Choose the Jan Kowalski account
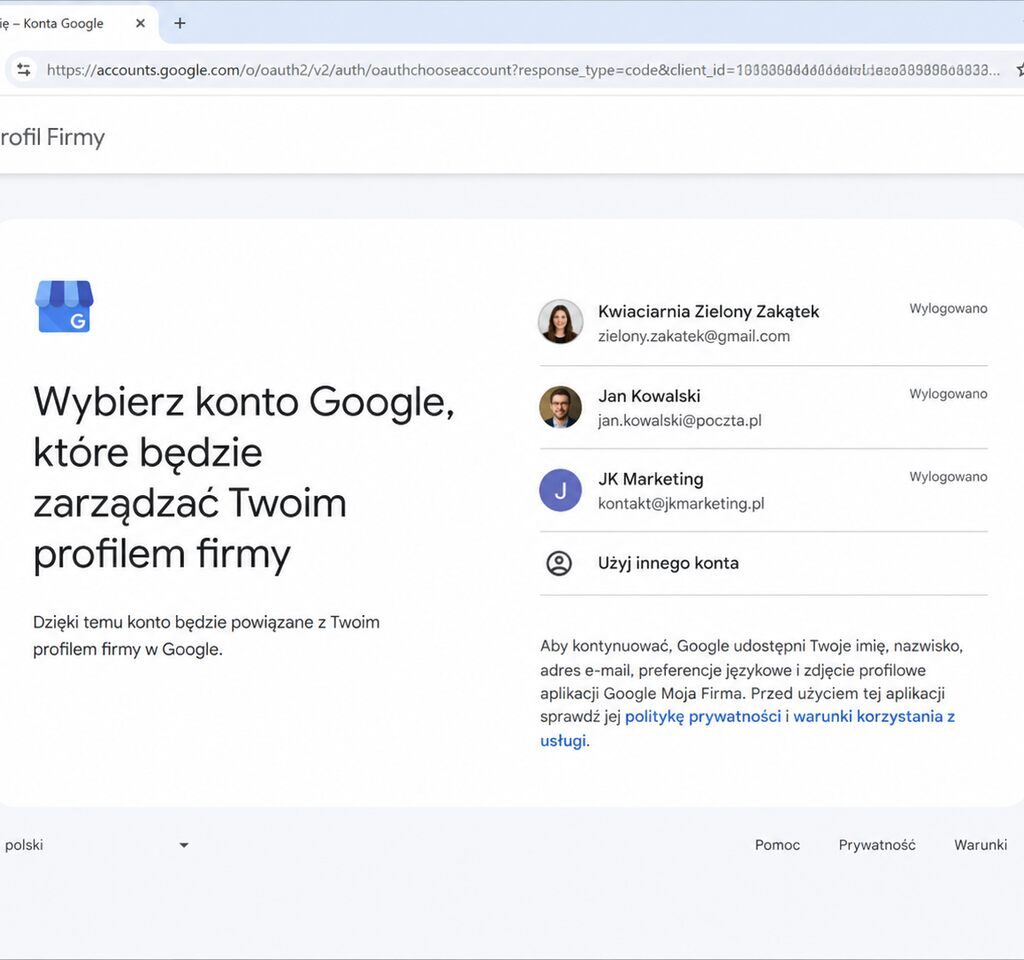Viewport: 1024px width, 960px height. (x=763, y=408)
